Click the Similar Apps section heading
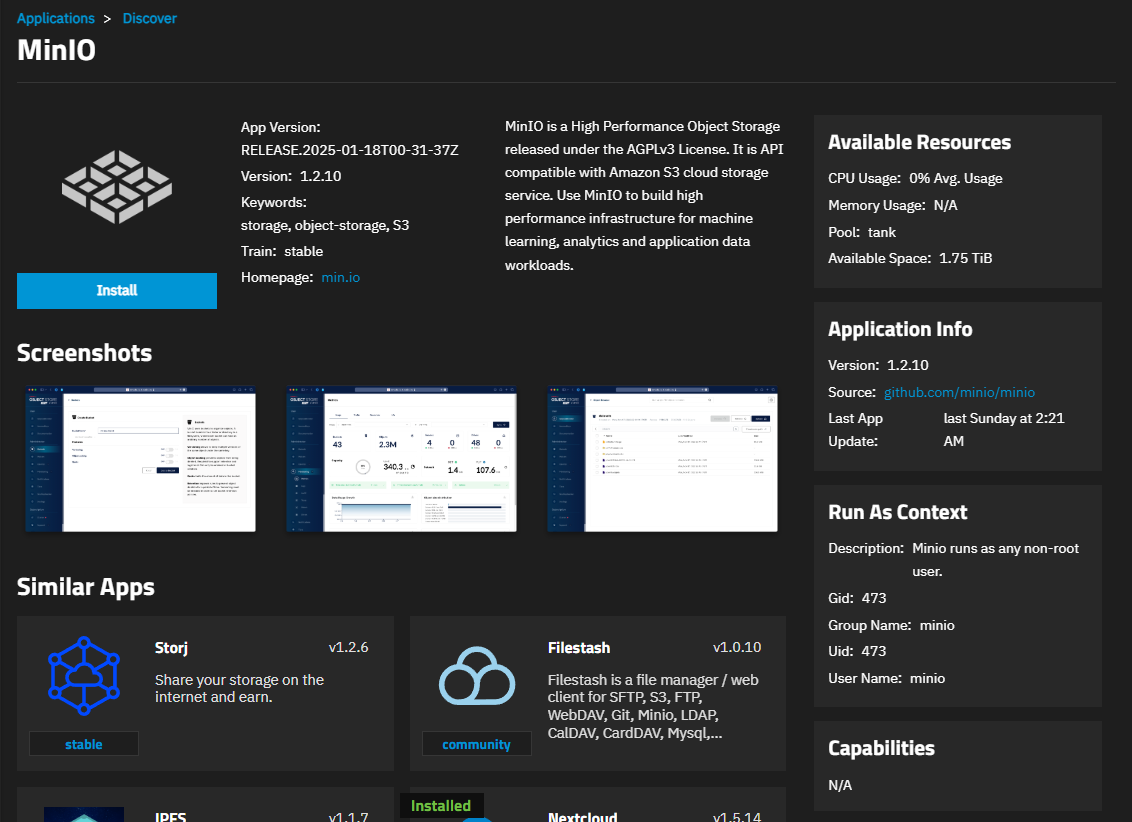1132x822 pixels. [86, 587]
